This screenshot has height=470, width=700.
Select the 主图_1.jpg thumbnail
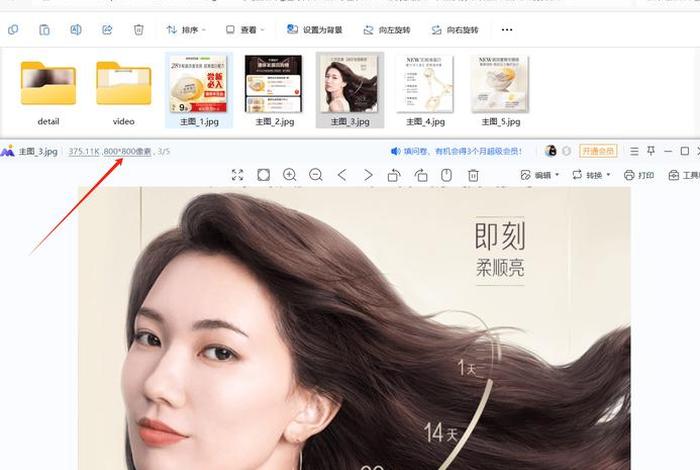tap(199, 90)
